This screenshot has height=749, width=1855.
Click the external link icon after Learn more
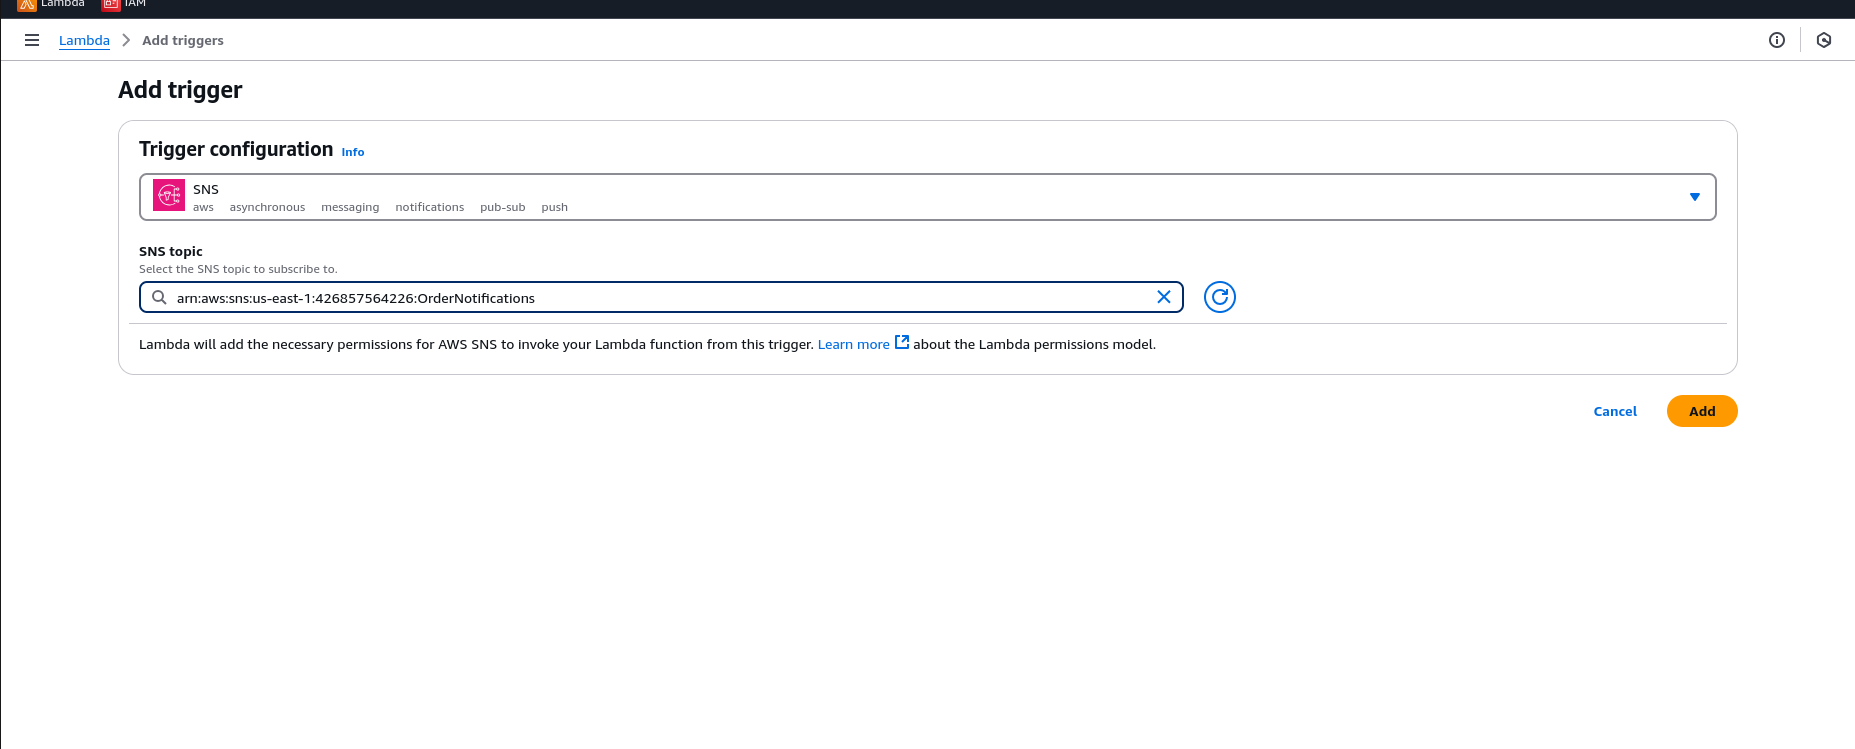902,342
